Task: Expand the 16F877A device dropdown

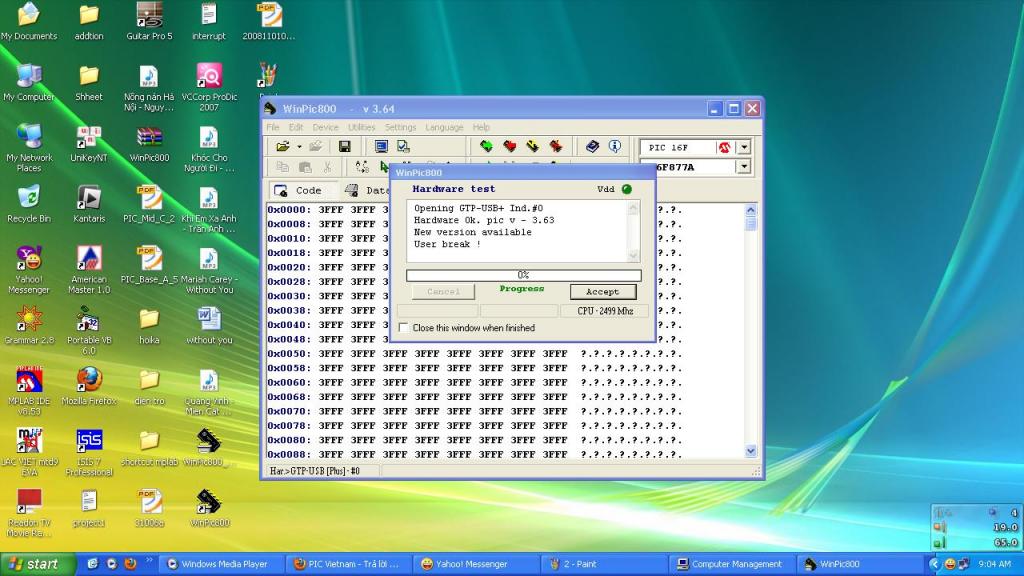Action: pos(743,167)
